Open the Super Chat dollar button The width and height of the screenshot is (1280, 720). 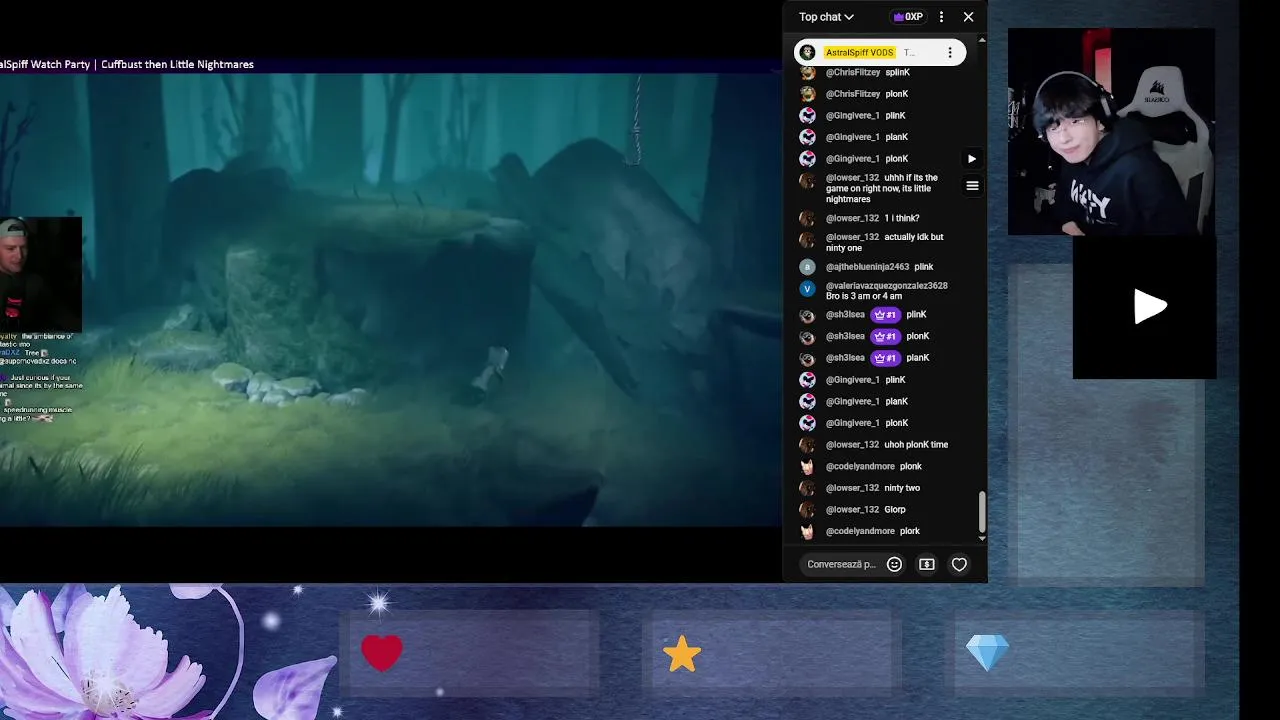(927, 564)
